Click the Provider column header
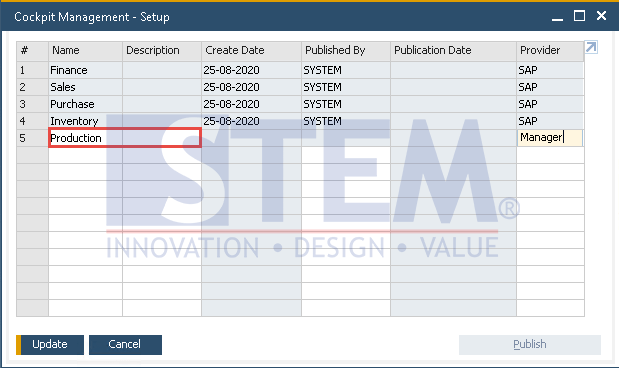Viewport: 619px width, 368px height. [x=550, y=51]
